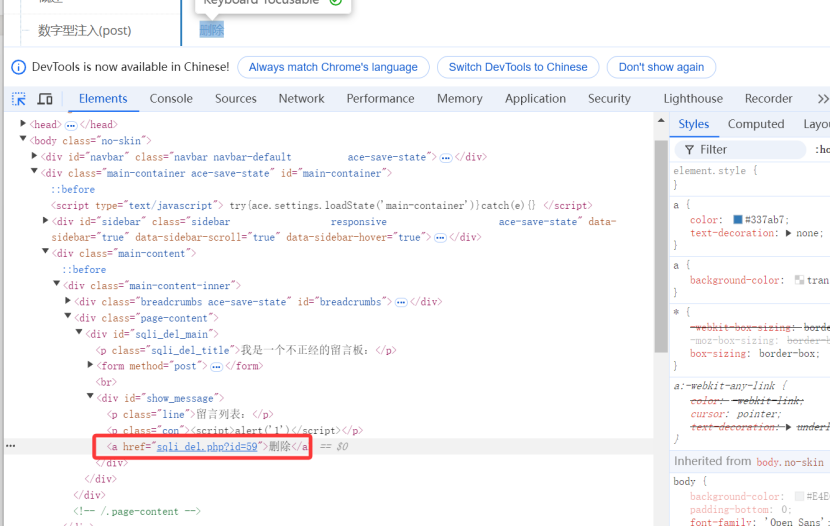This screenshot has width=831, height=527.
Task: Select the p class line 留言列表 row
Action: (190, 415)
